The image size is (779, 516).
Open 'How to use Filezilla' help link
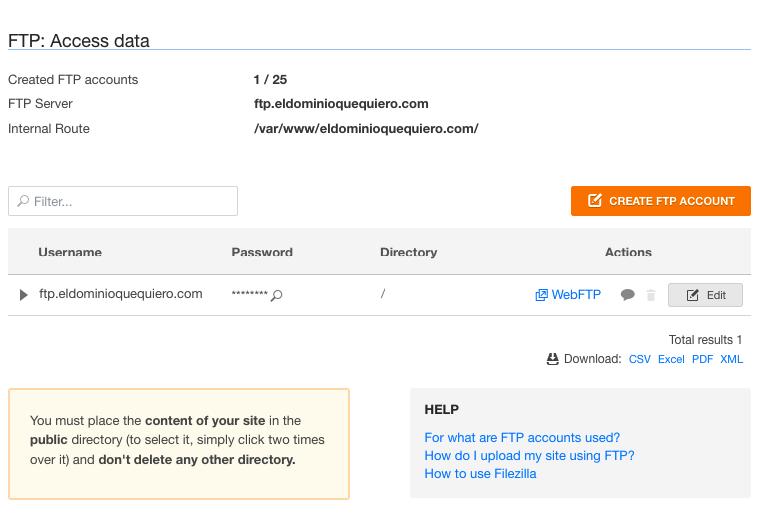(480, 473)
